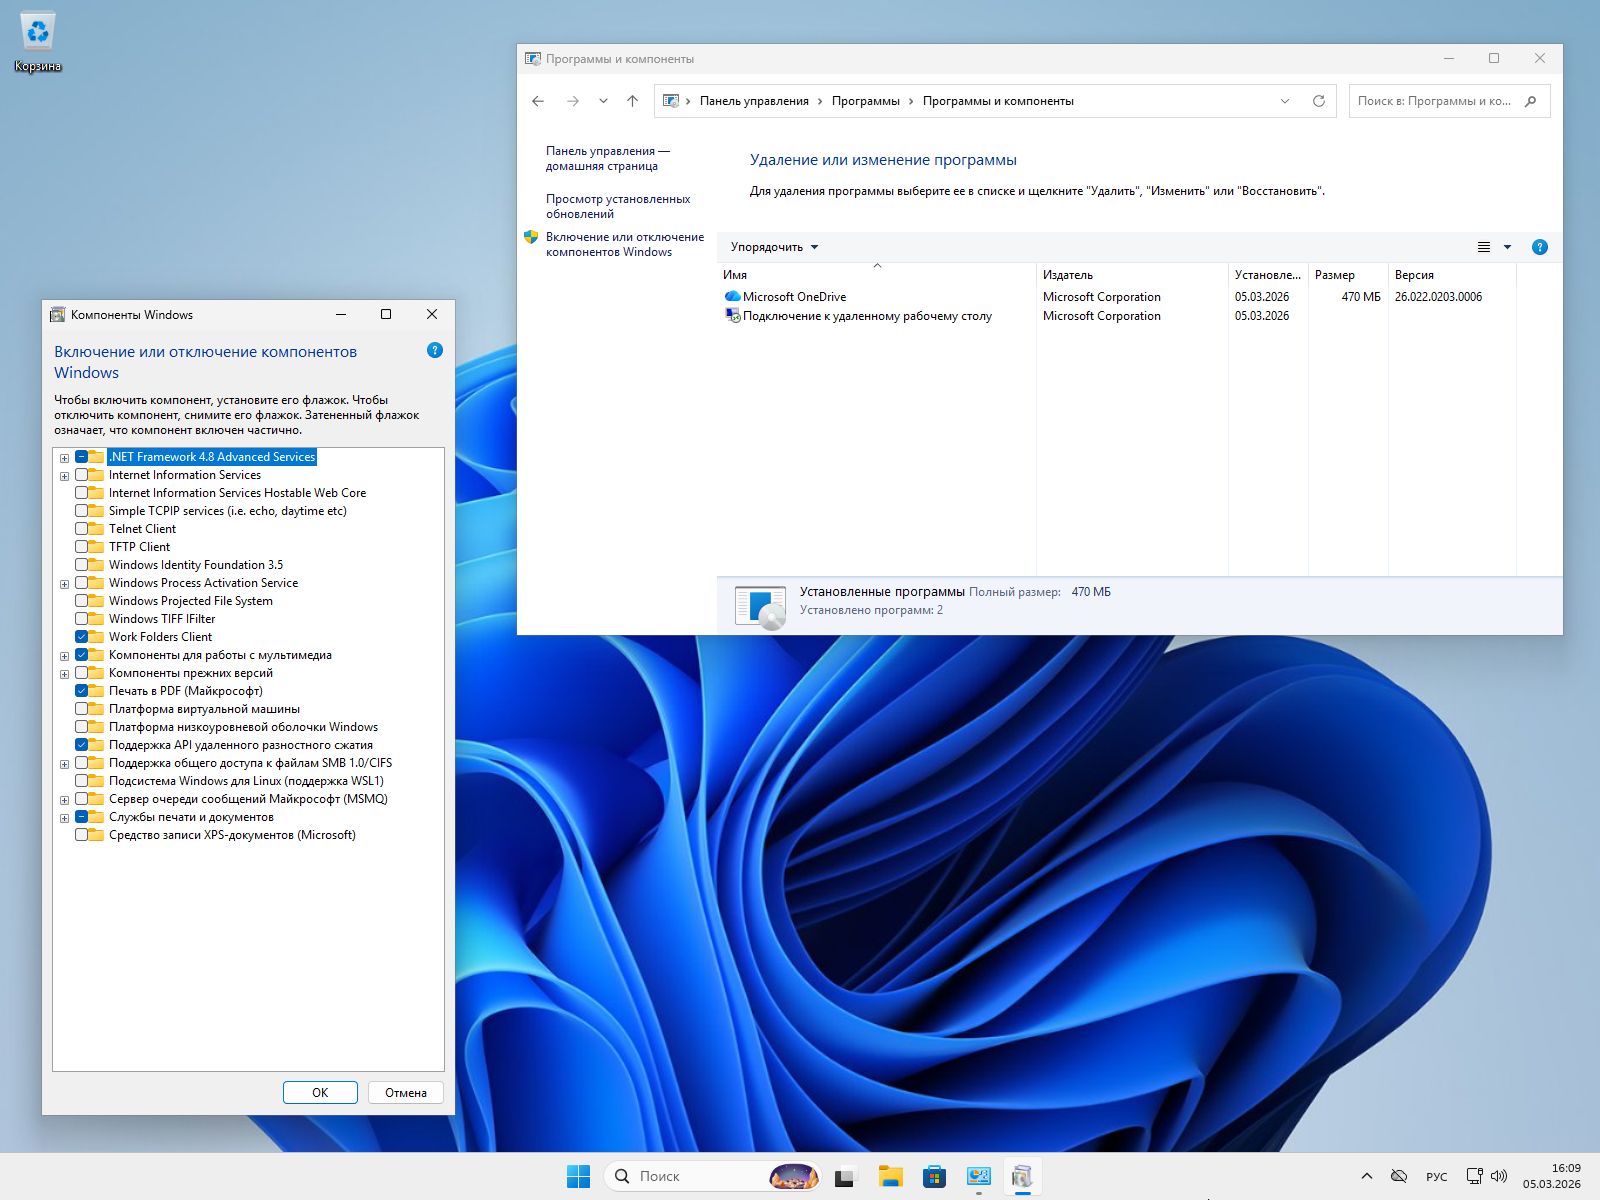The height and width of the screenshot is (1200, 1600).
Task: Click inside the programs search field
Action: coord(1440,100)
